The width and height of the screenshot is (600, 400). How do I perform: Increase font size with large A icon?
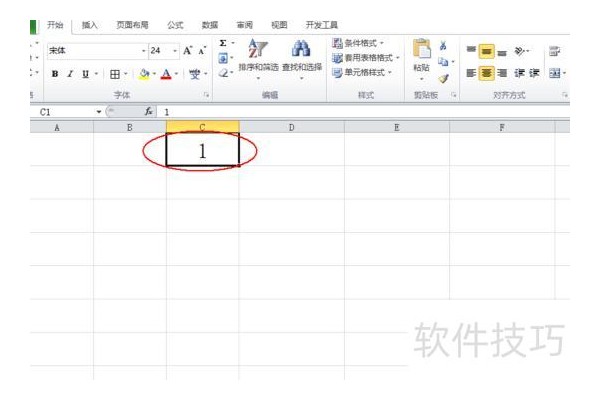pos(188,51)
